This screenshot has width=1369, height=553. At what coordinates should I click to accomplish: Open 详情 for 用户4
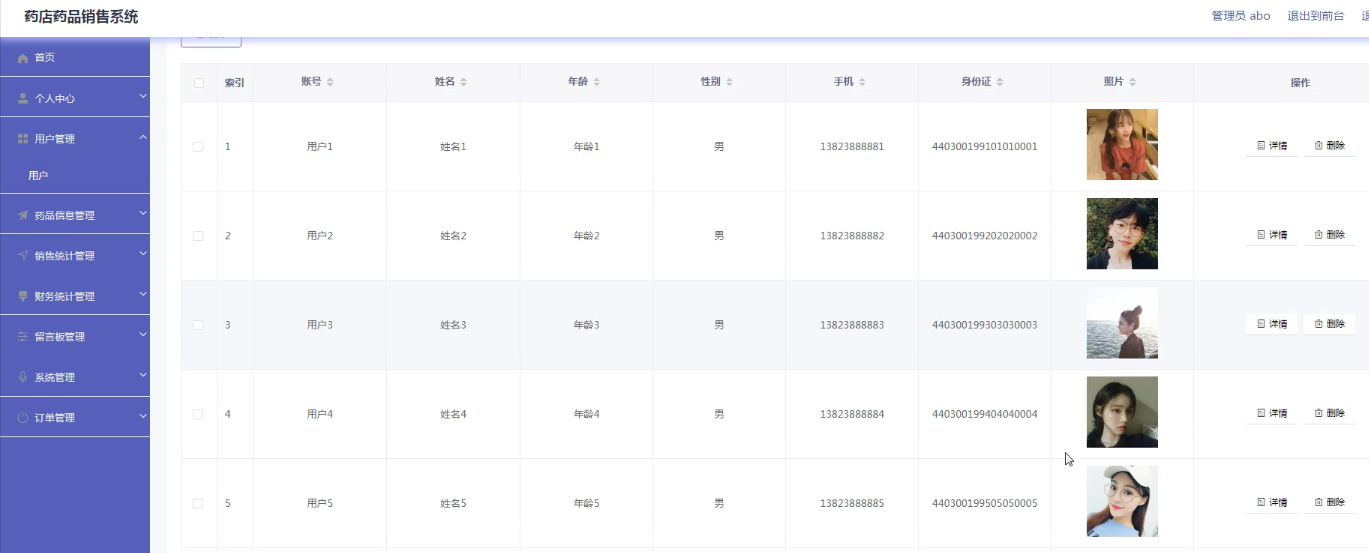(1271, 413)
